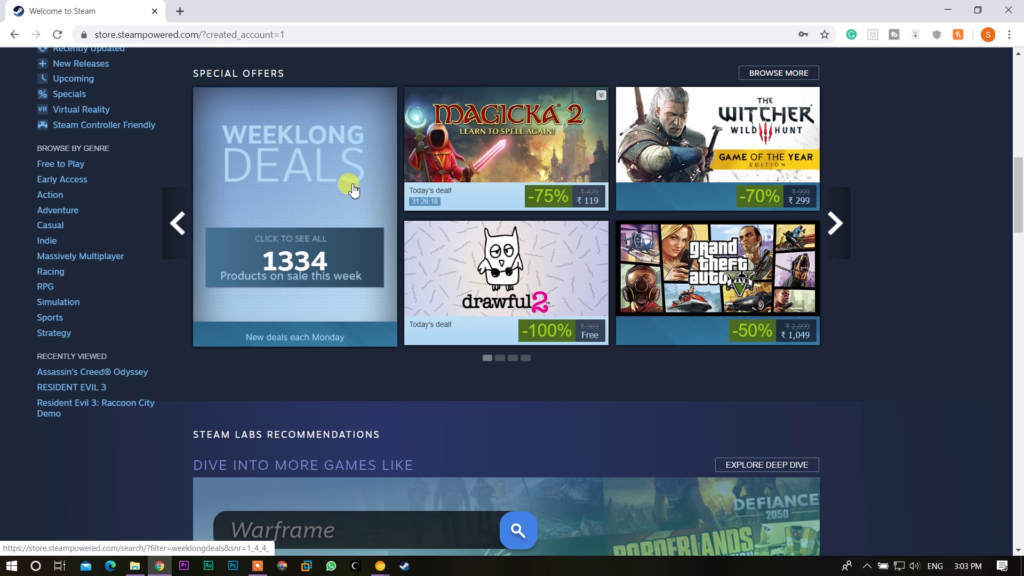The width and height of the screenshot is (1024, 576).
Task: Browse the Strategy genre
Action: tap(54, 333)
